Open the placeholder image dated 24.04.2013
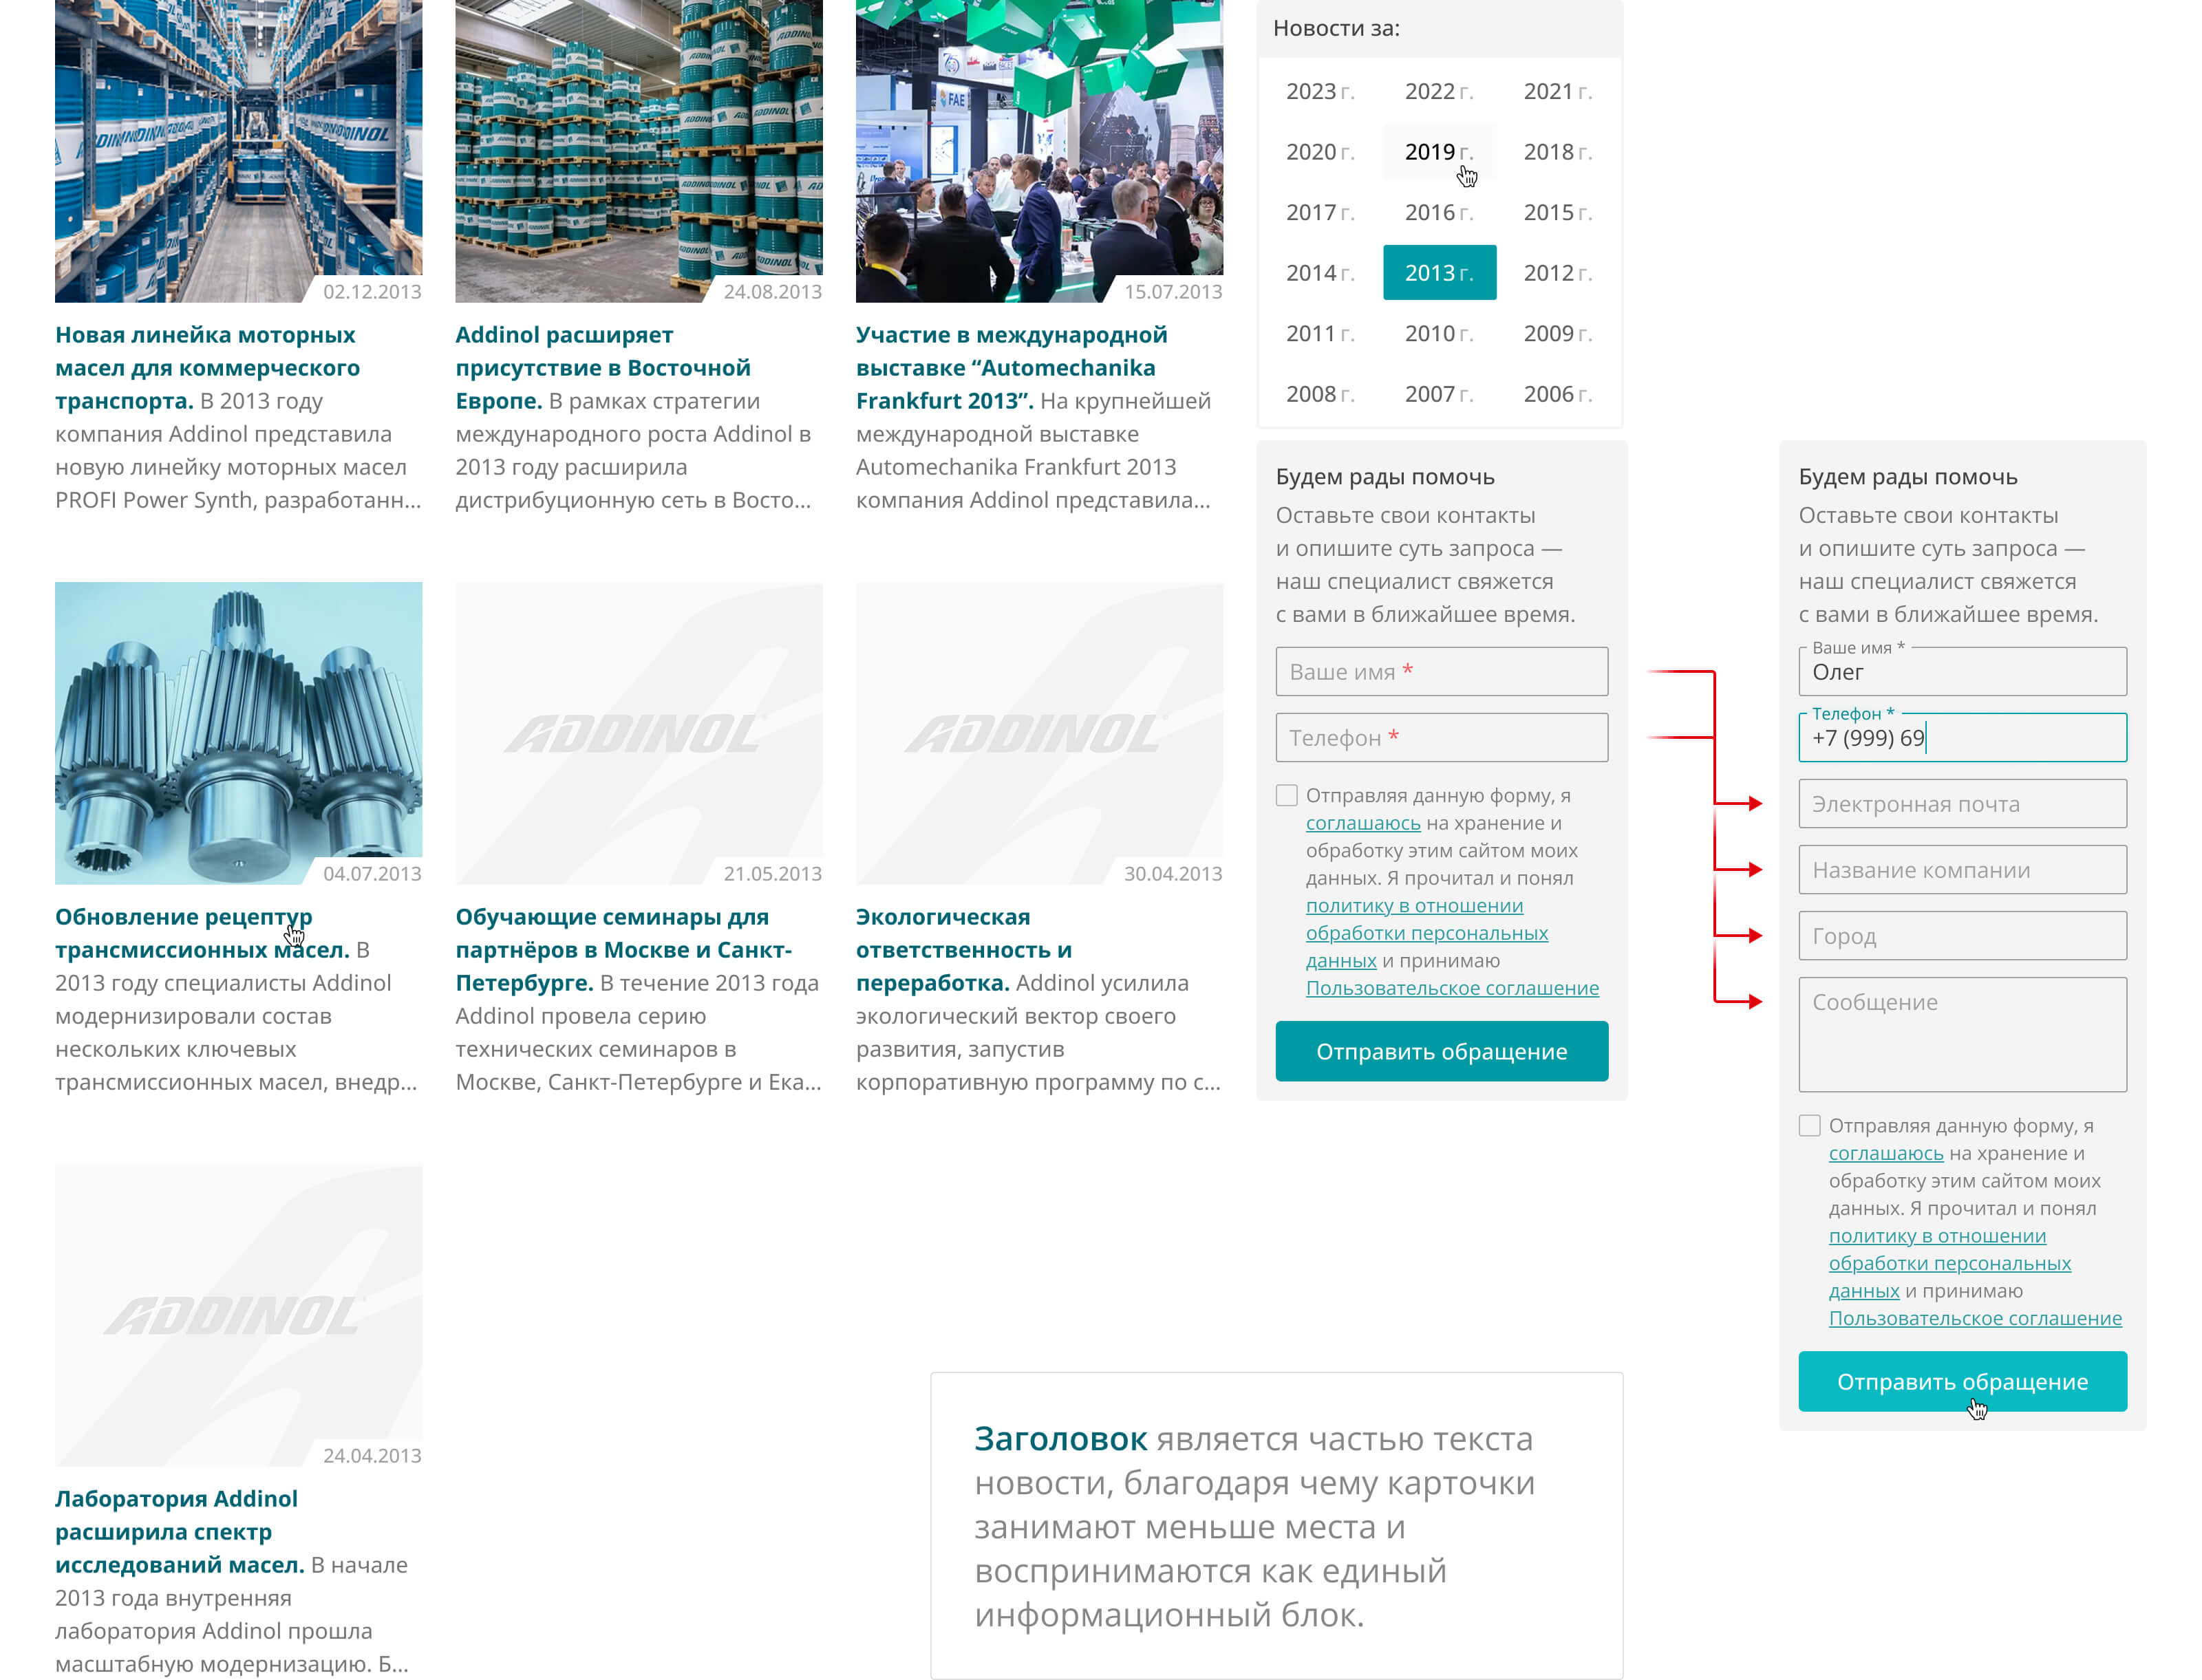Viewport: 2202px width, 1680px height. [238, 1315]
